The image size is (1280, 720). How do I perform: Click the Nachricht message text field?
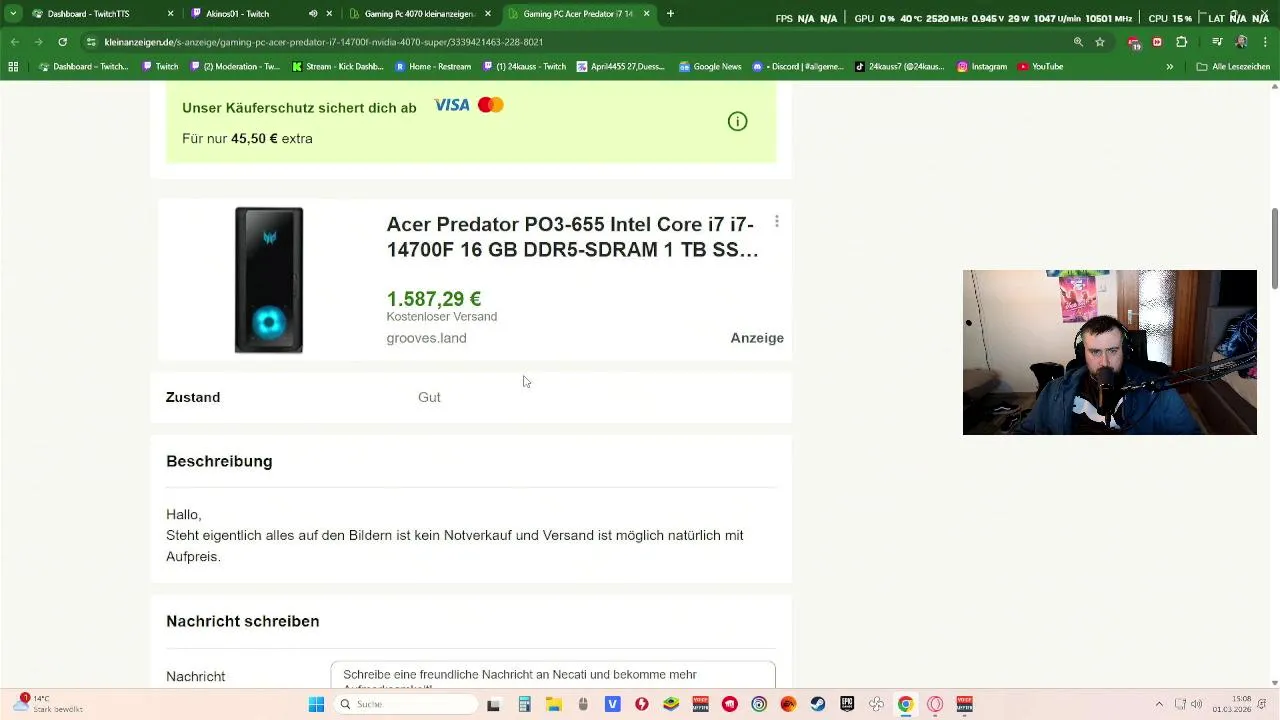553,675
